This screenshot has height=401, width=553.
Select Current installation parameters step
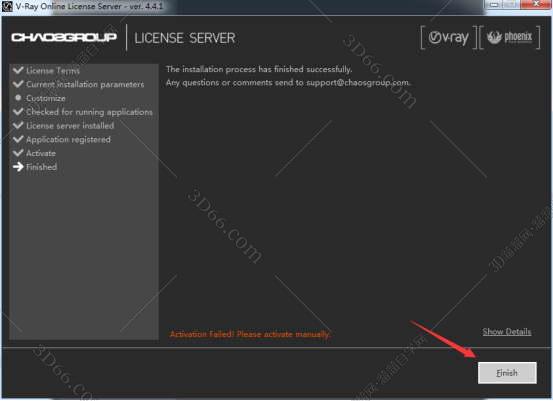pyautogui.click(x=85, y=84)
